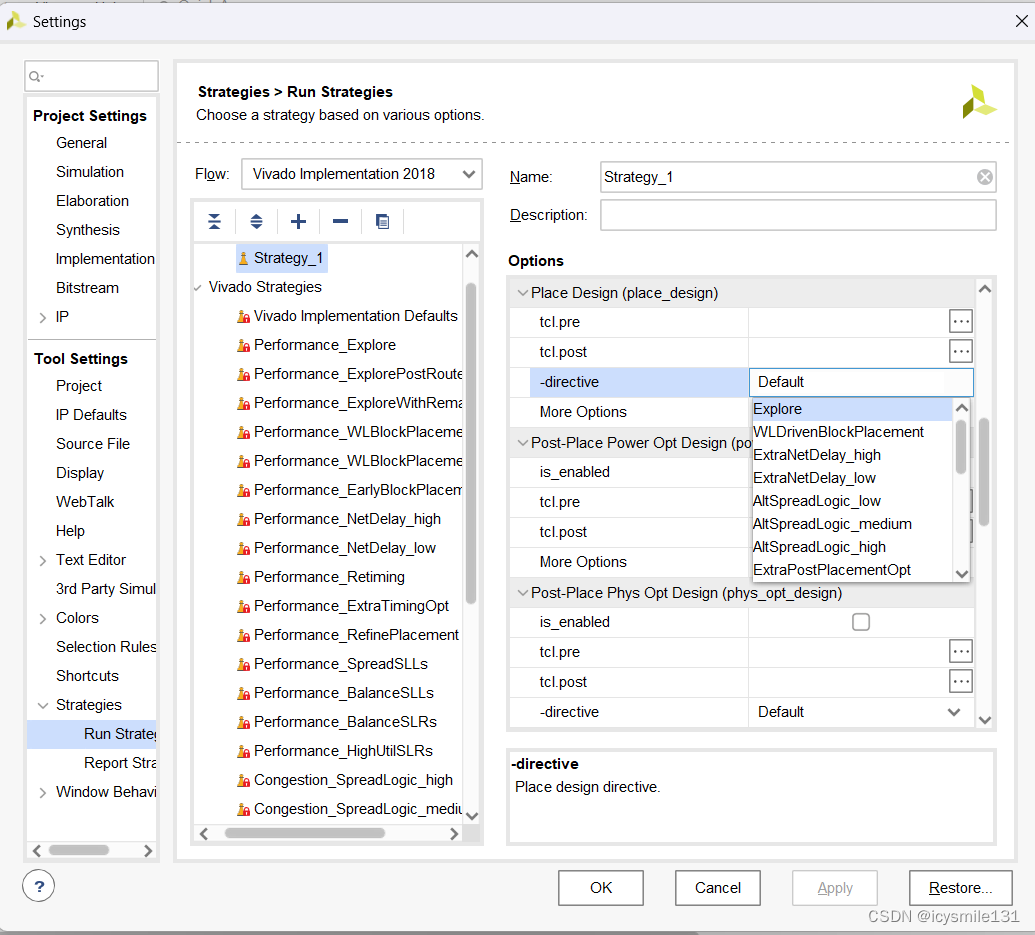Select WLDrivenBlockPlacement directive option
The image size is (1035, 935).
click(x=851, y=432)
